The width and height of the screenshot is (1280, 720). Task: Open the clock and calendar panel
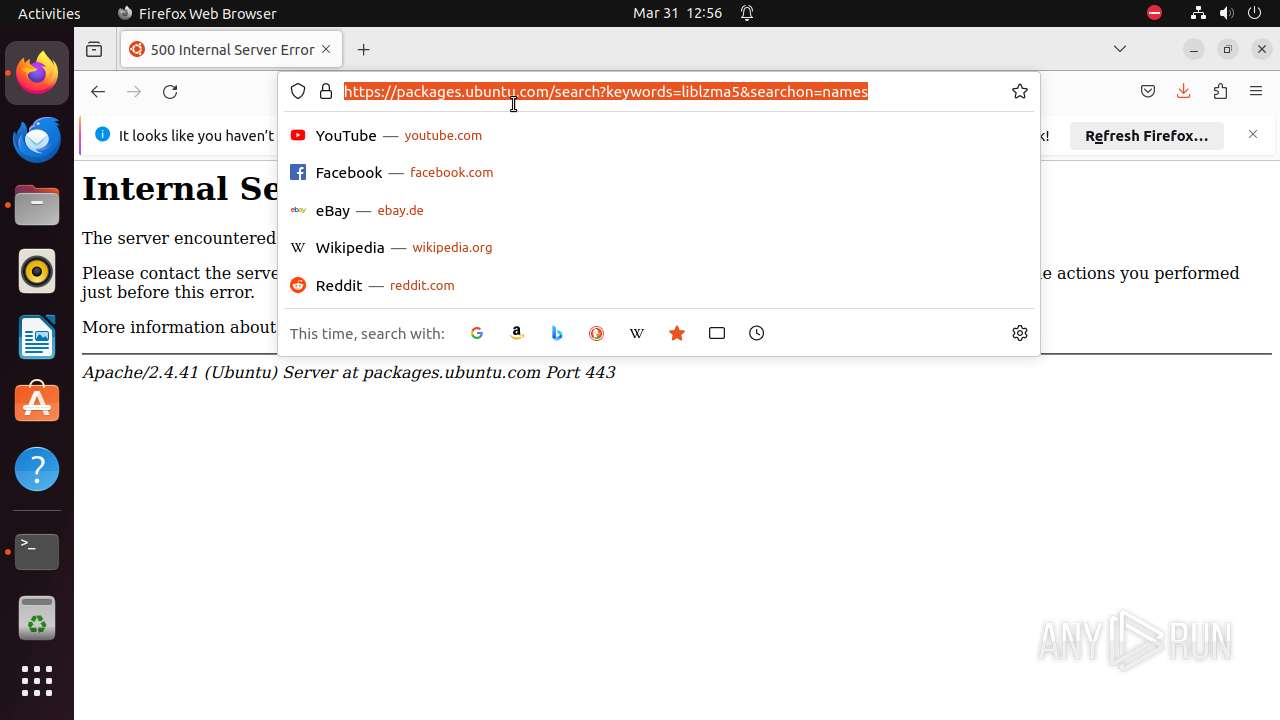(x=677, y=13)
